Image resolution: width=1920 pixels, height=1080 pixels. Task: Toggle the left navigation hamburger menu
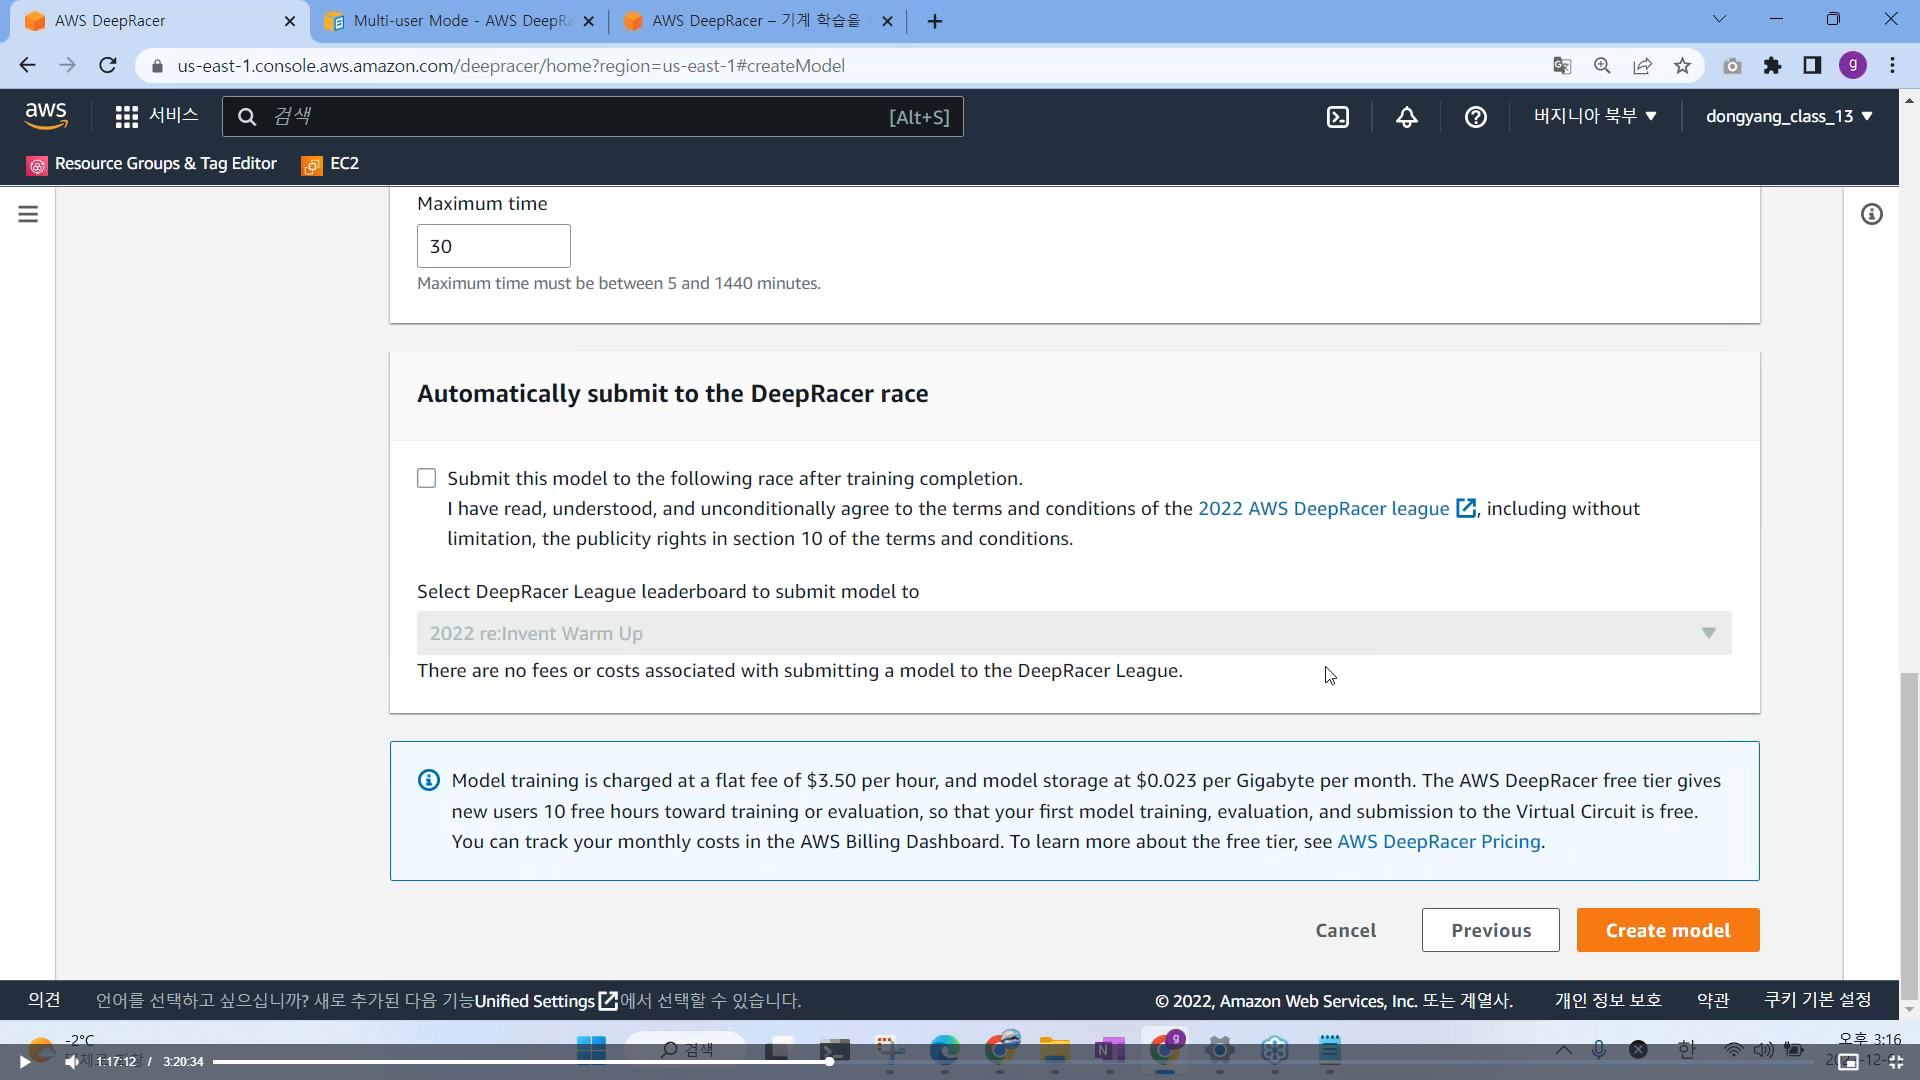(x=28, y=214)
